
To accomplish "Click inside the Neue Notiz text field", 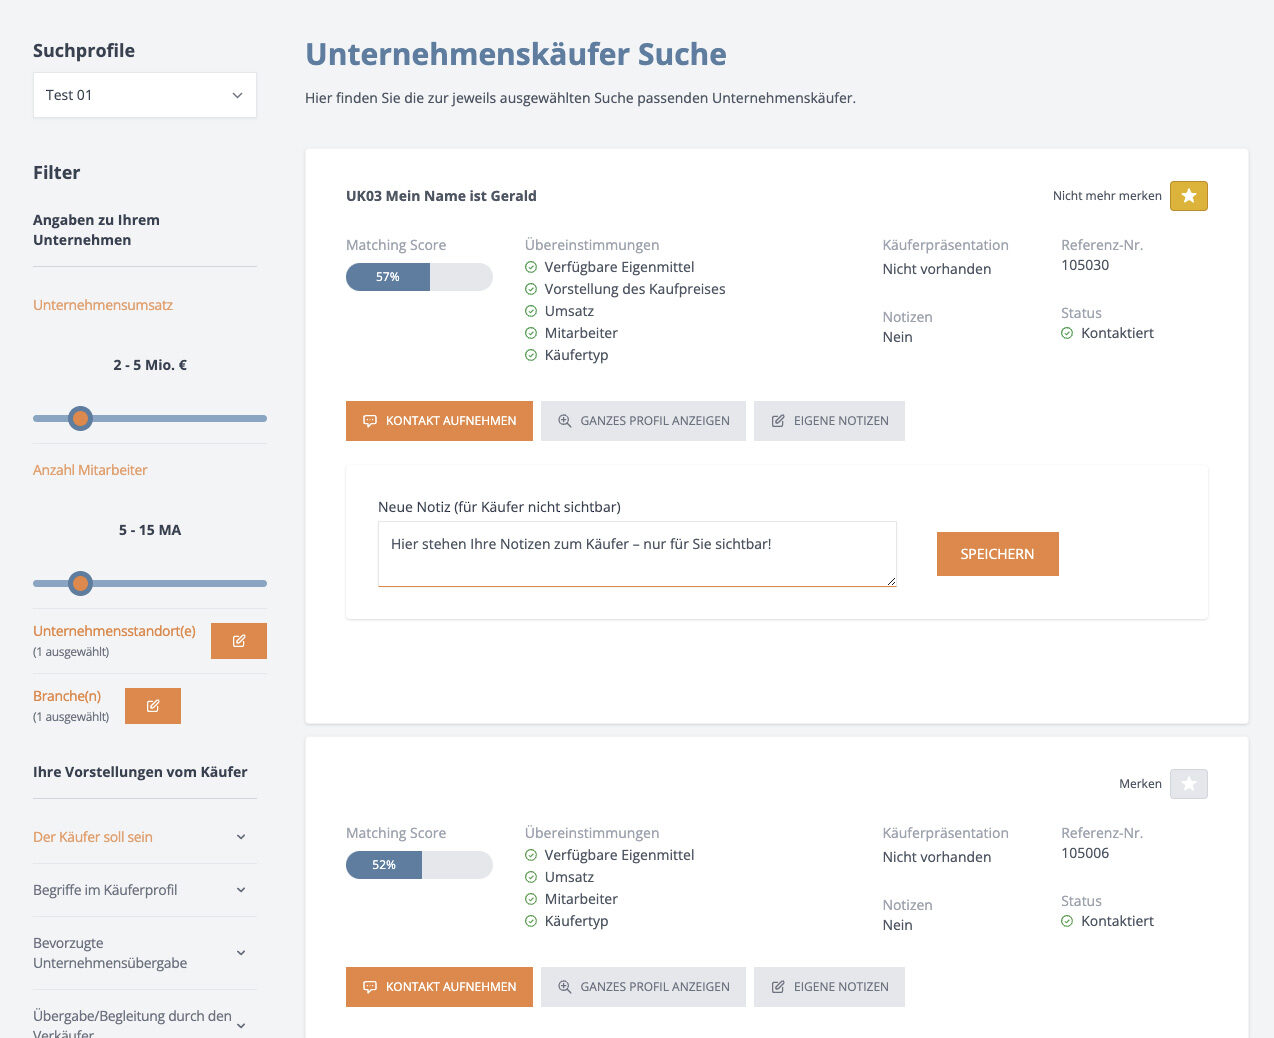I will 637,554.
